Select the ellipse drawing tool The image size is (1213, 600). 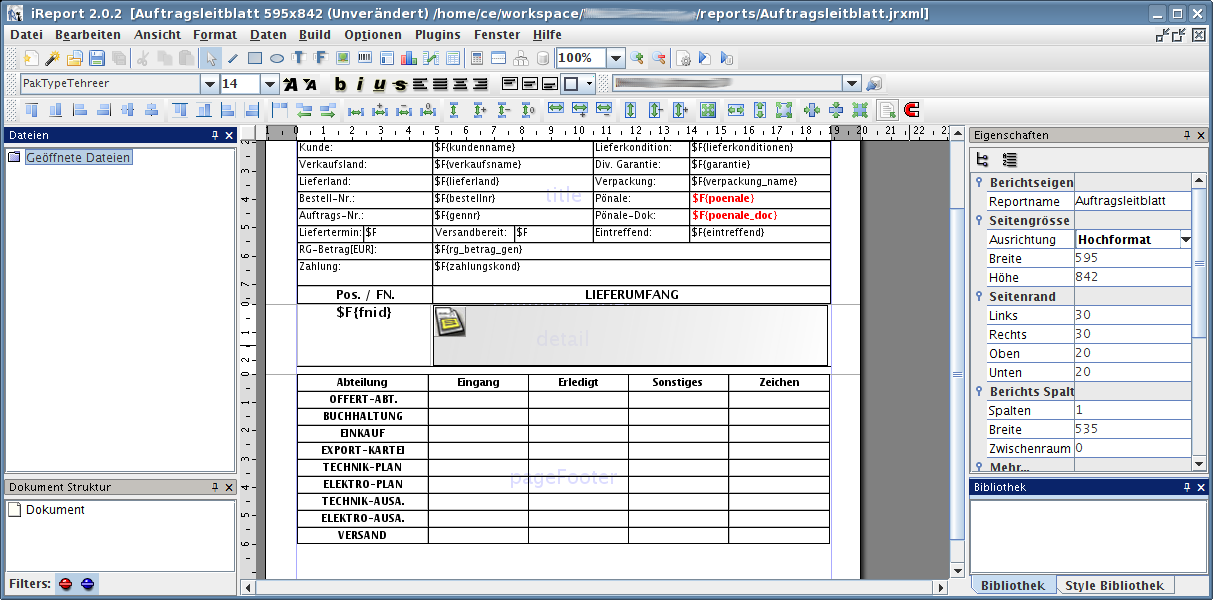(x=277, y=58)
